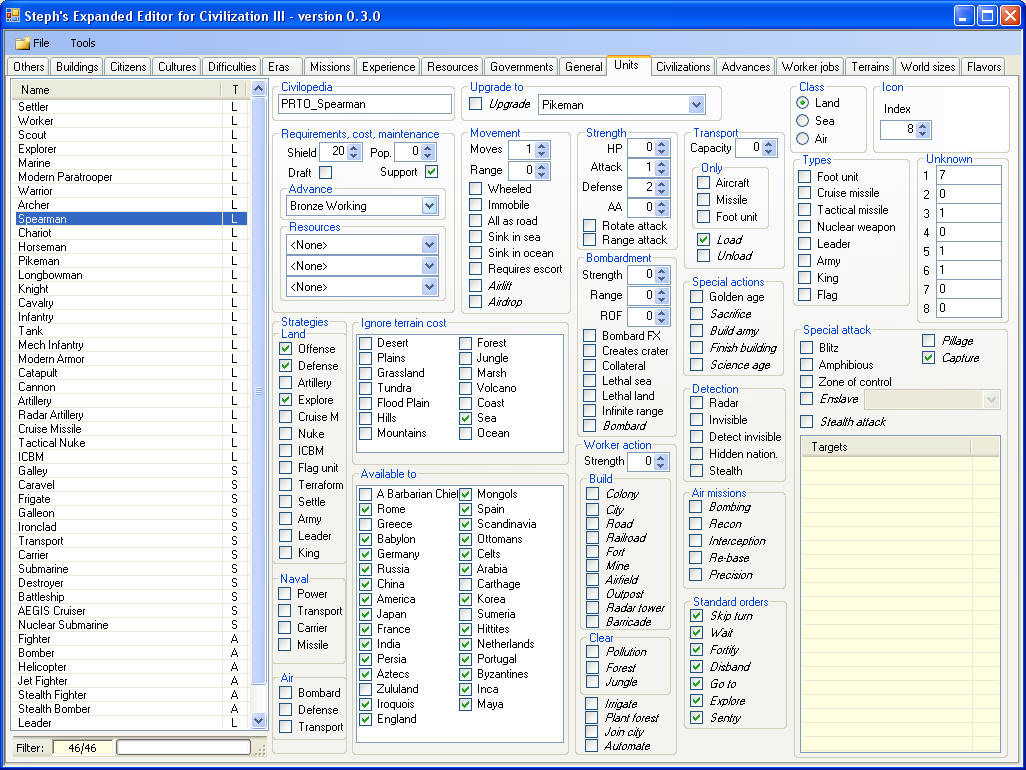Viewport: 1026px width, 770px height.
Task: Adjust the Icon Index stepper
Action: click(923, 130)
